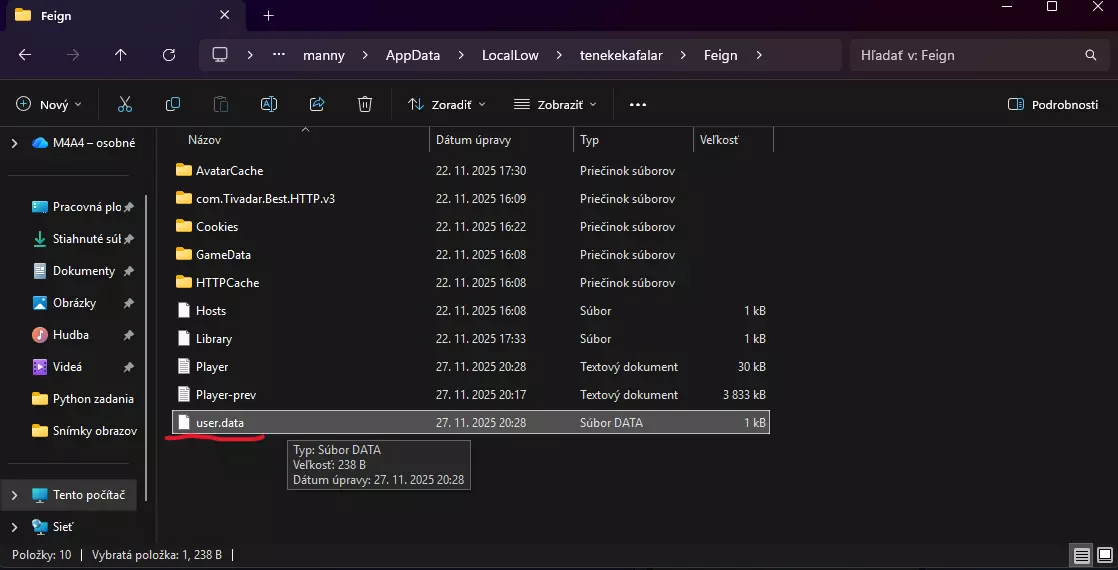The width and height of the screenshot is (1118, 570).
Task: Select the AvatarCache folder icon
Action: (x=184, y=171)
